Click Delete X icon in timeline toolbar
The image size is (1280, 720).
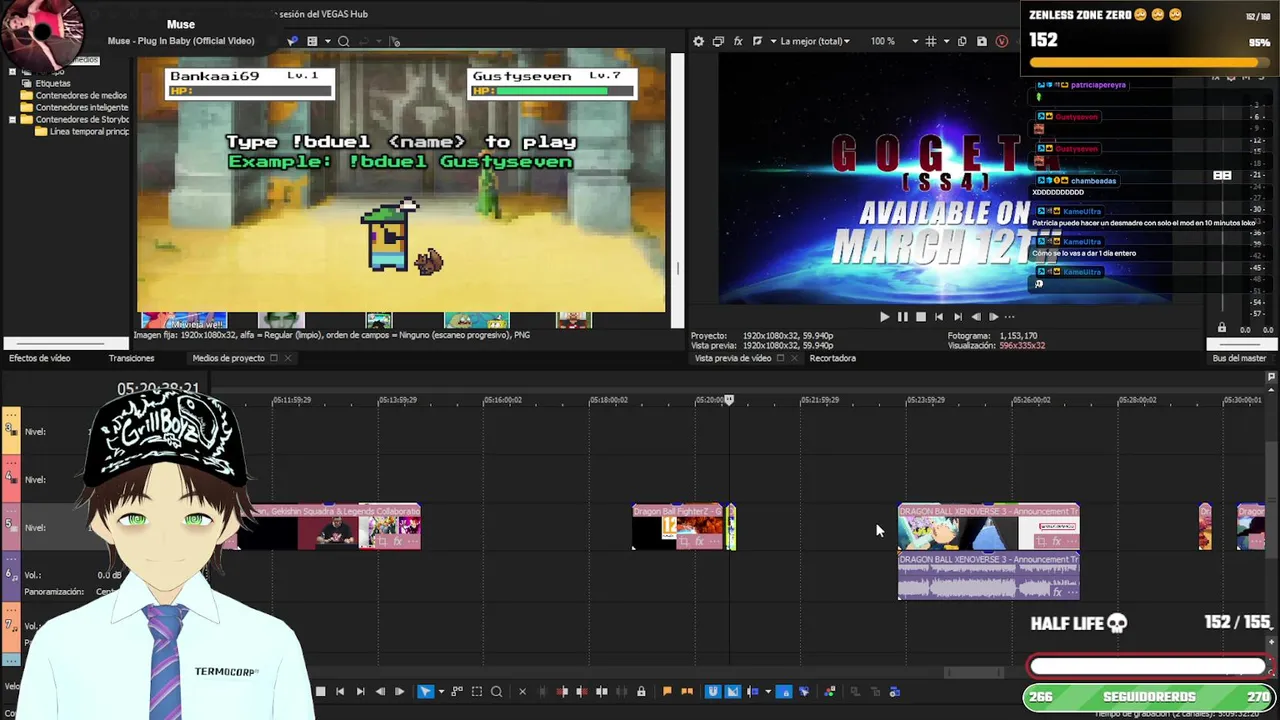522,691
